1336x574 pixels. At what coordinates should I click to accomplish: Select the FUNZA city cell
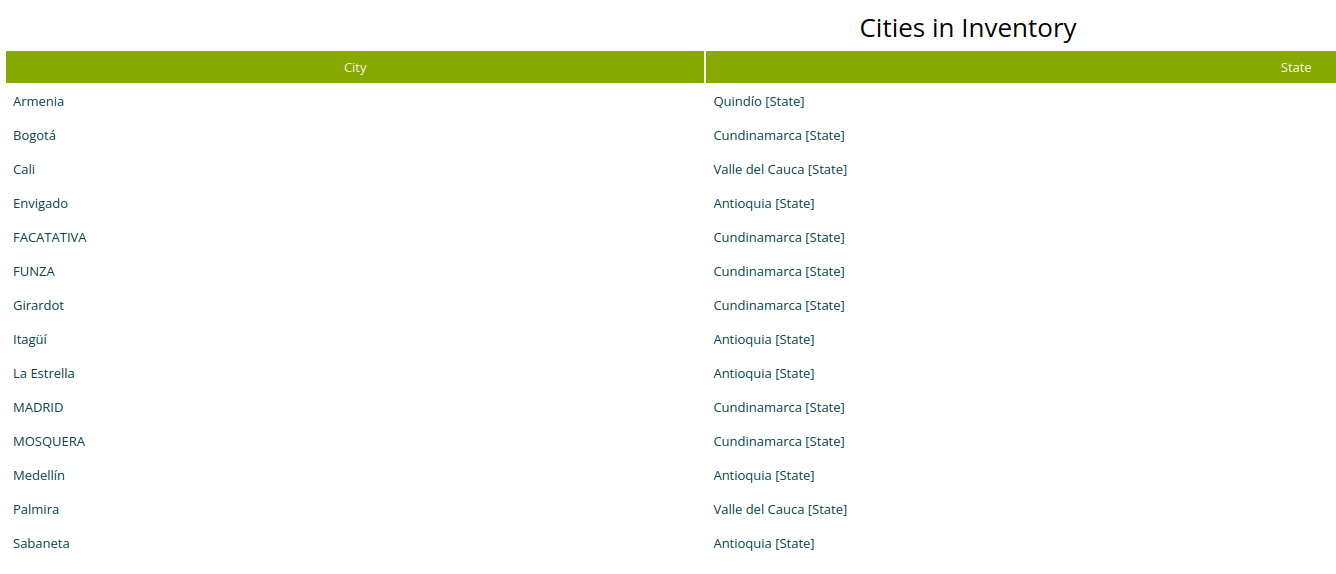coord(34,272)
